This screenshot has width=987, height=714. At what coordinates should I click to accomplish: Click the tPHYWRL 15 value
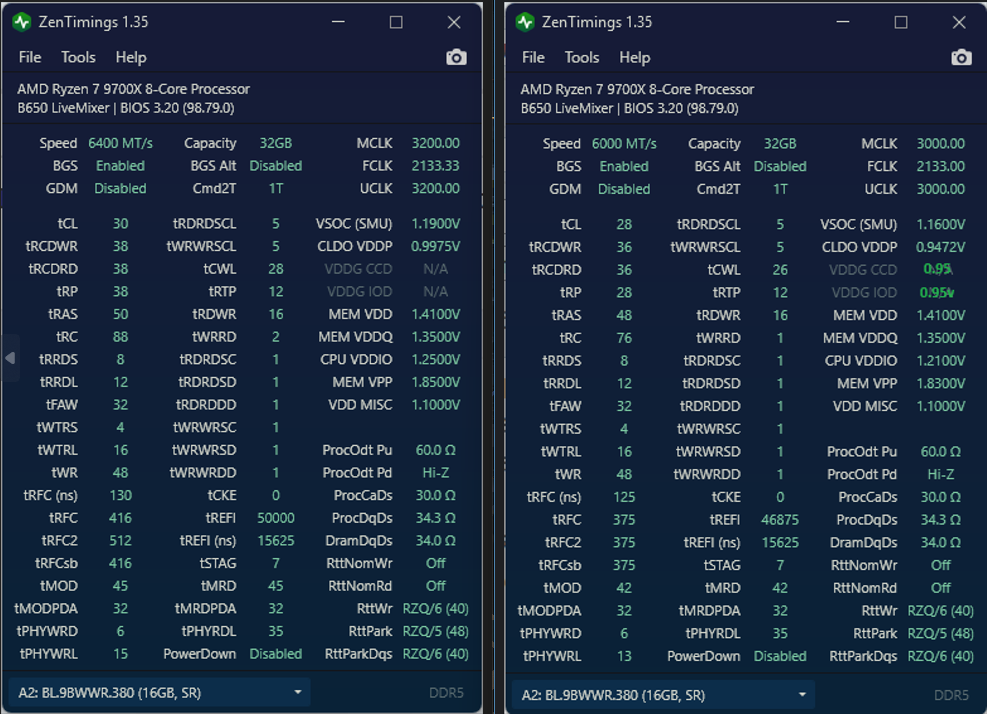click(x=120, y=654)
